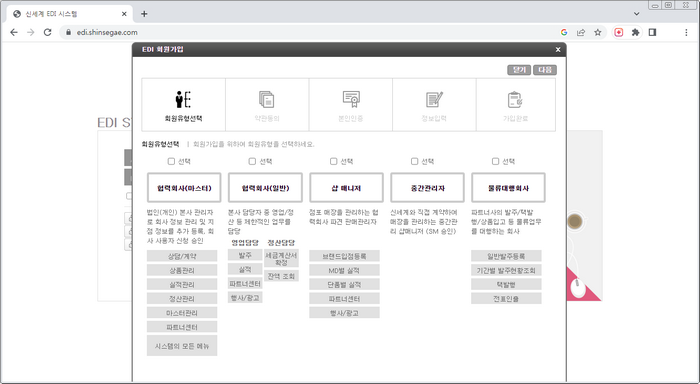Select the 중간관리자 member type box
The width and height of the screenshot is (700, 384).
pos(427,188)
